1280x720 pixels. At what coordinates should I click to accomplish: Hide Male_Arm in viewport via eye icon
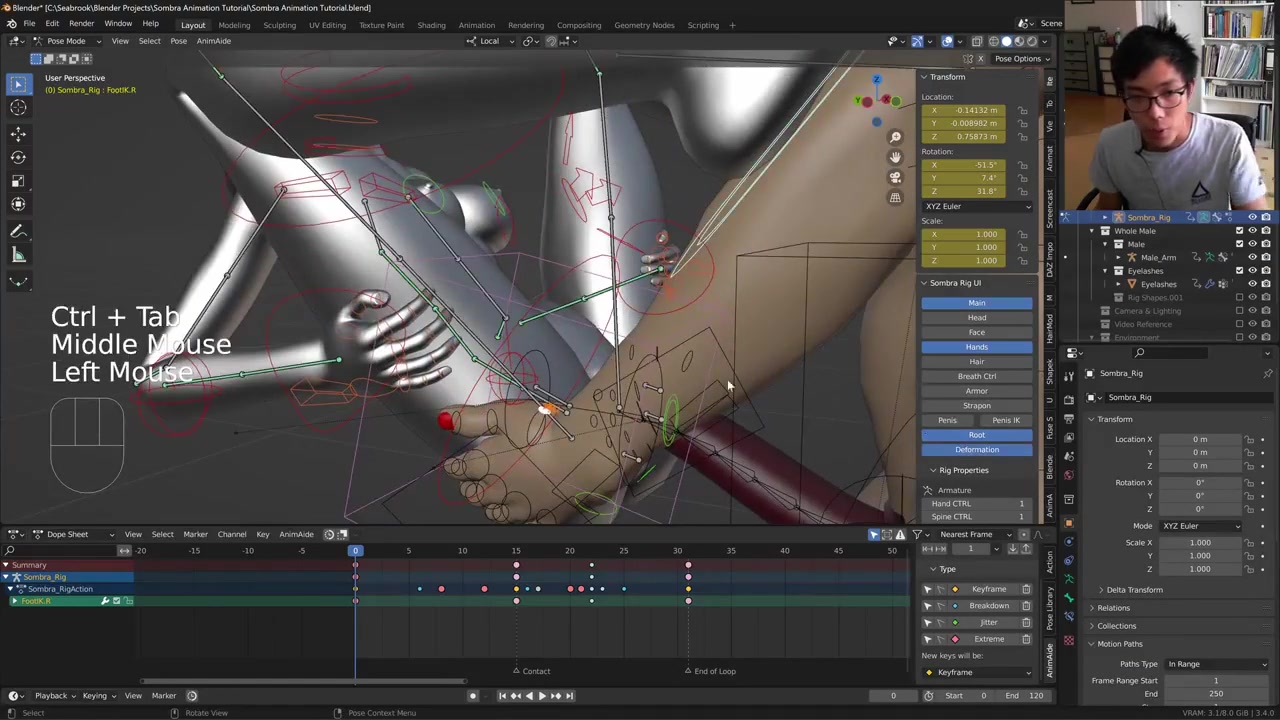tap(1252, 257)
